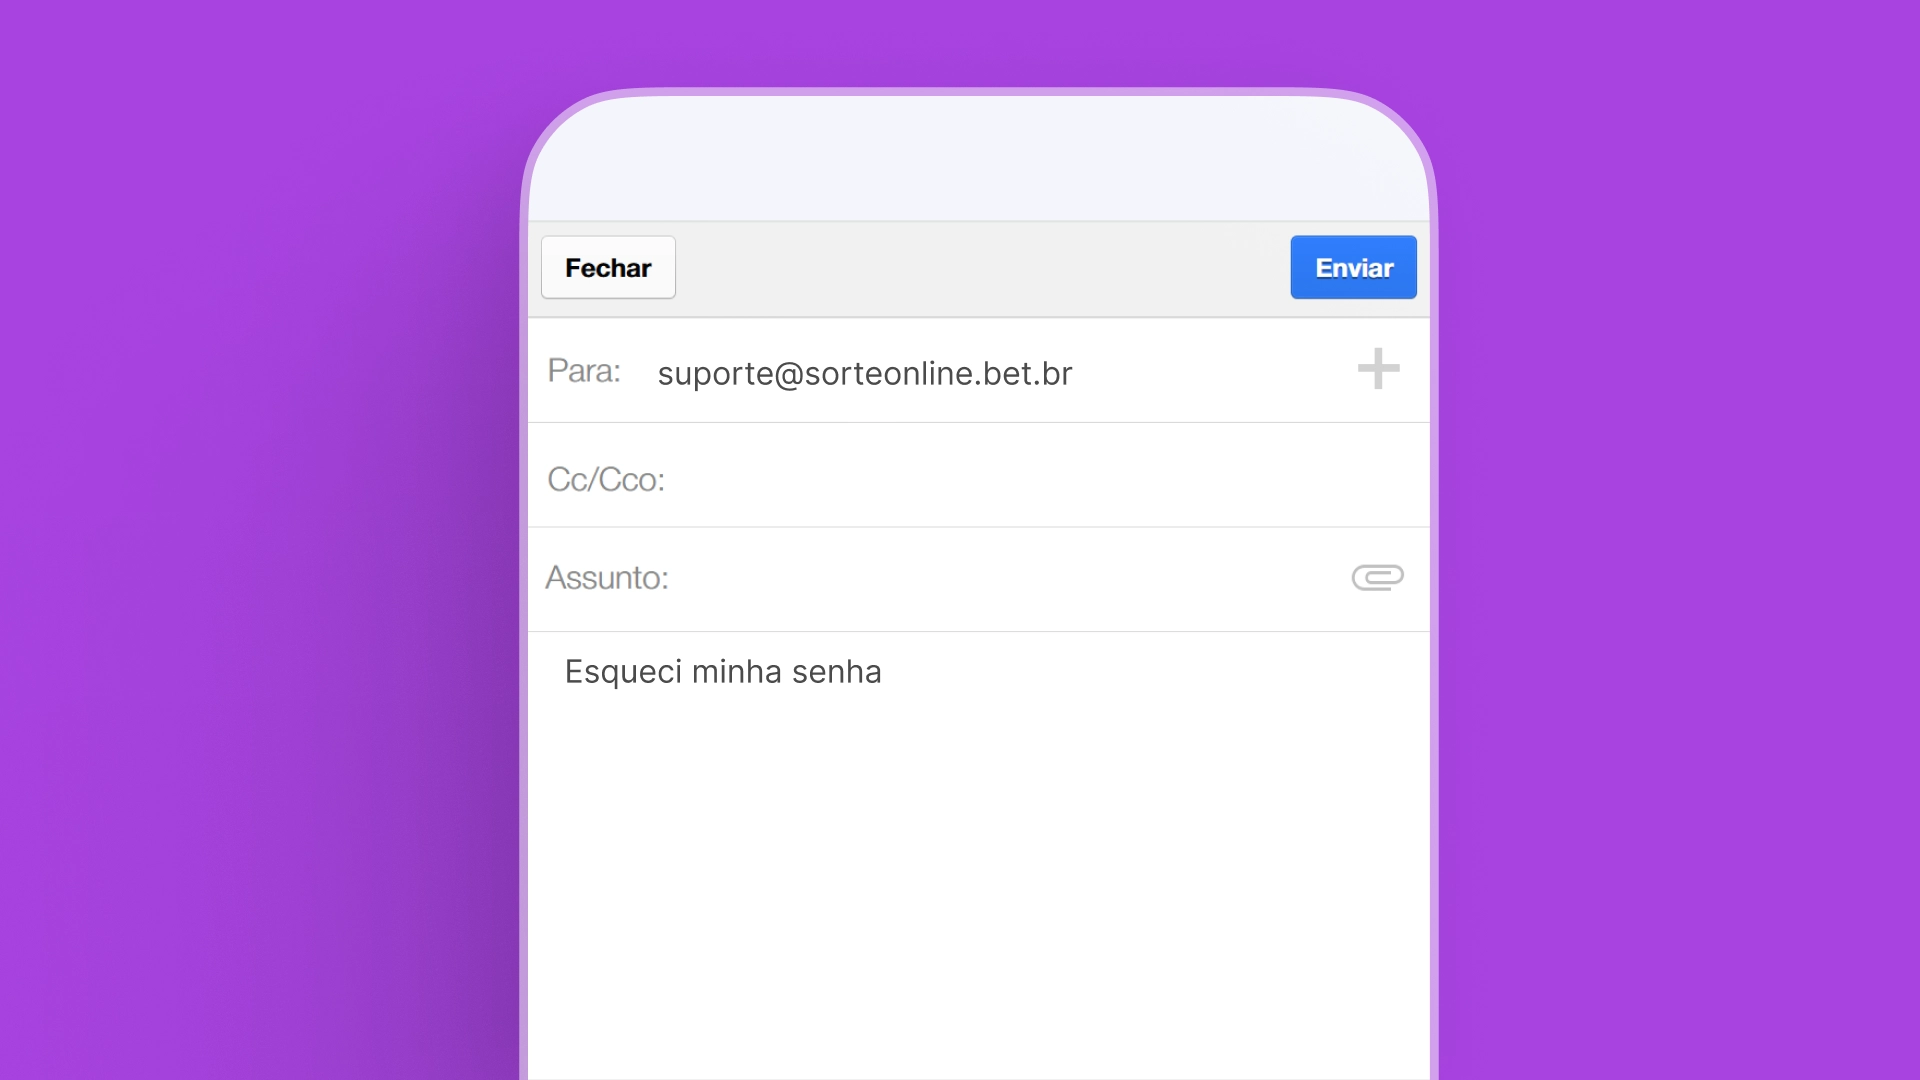Tap the blank status area above the toolbar
Viewport: 1920px width, 1080px height.
(x=978, y=160)
